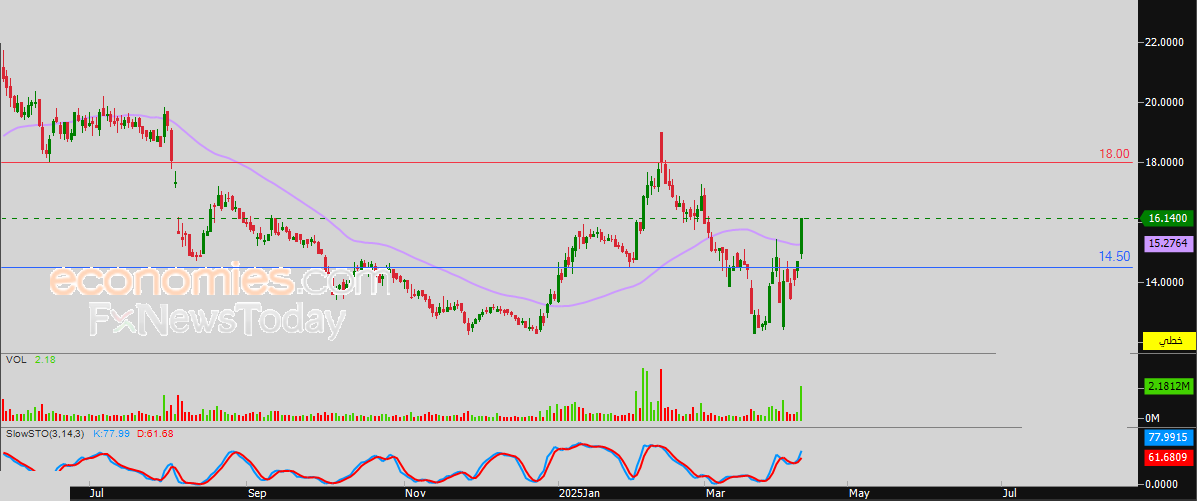Viewport: 1197px width, 501px height.
Task: Click the 14.0000 price axis label
Action: click(1163, 283)
